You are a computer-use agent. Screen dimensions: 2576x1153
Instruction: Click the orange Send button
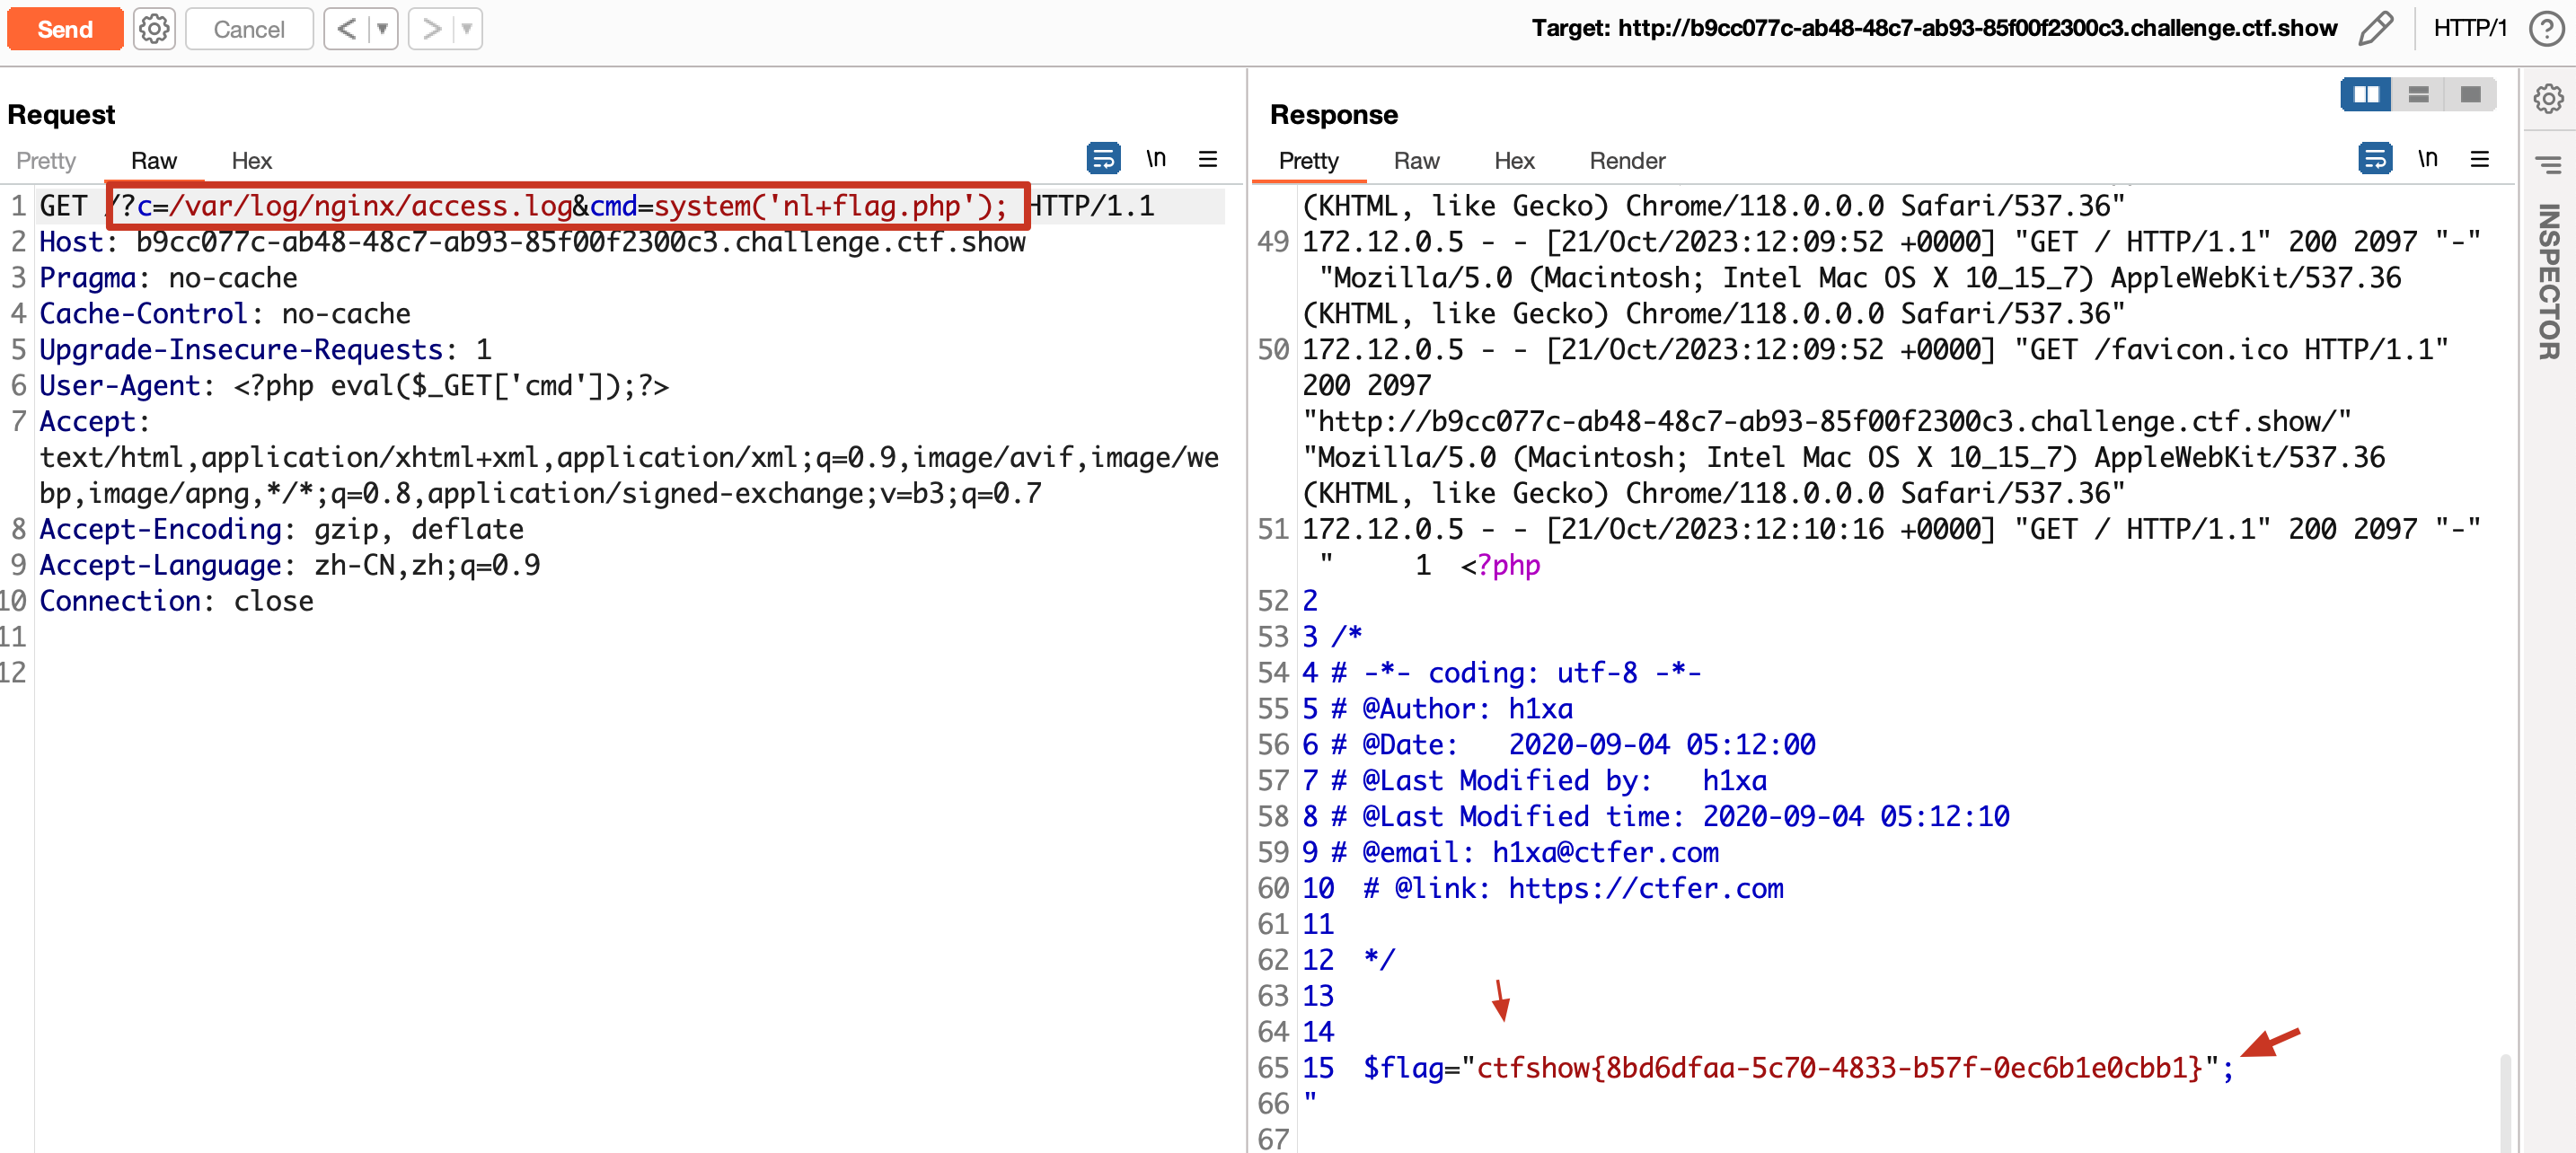(x=65, y=29)
